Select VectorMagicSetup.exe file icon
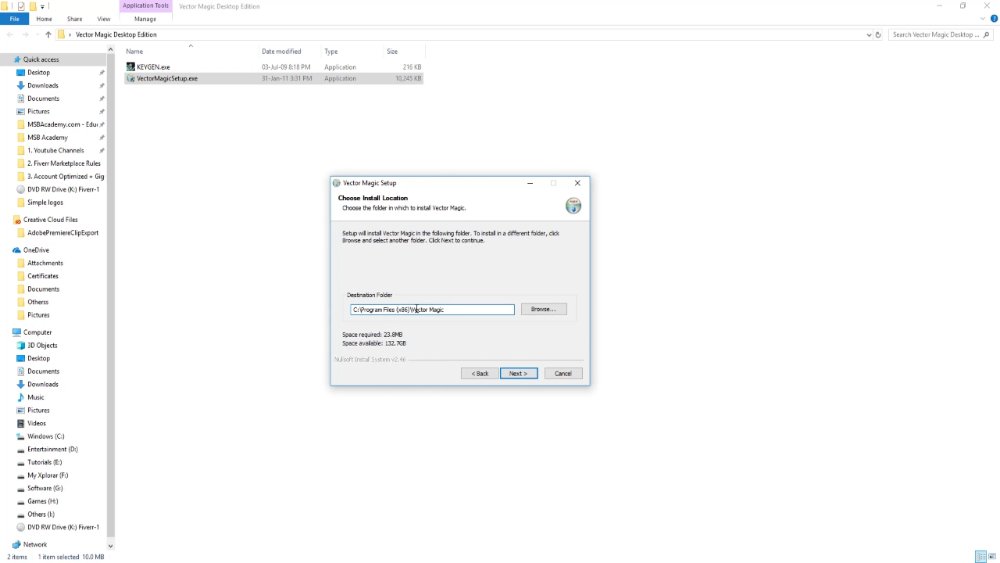Screen dimensions: 1000x563 point(130,78)
